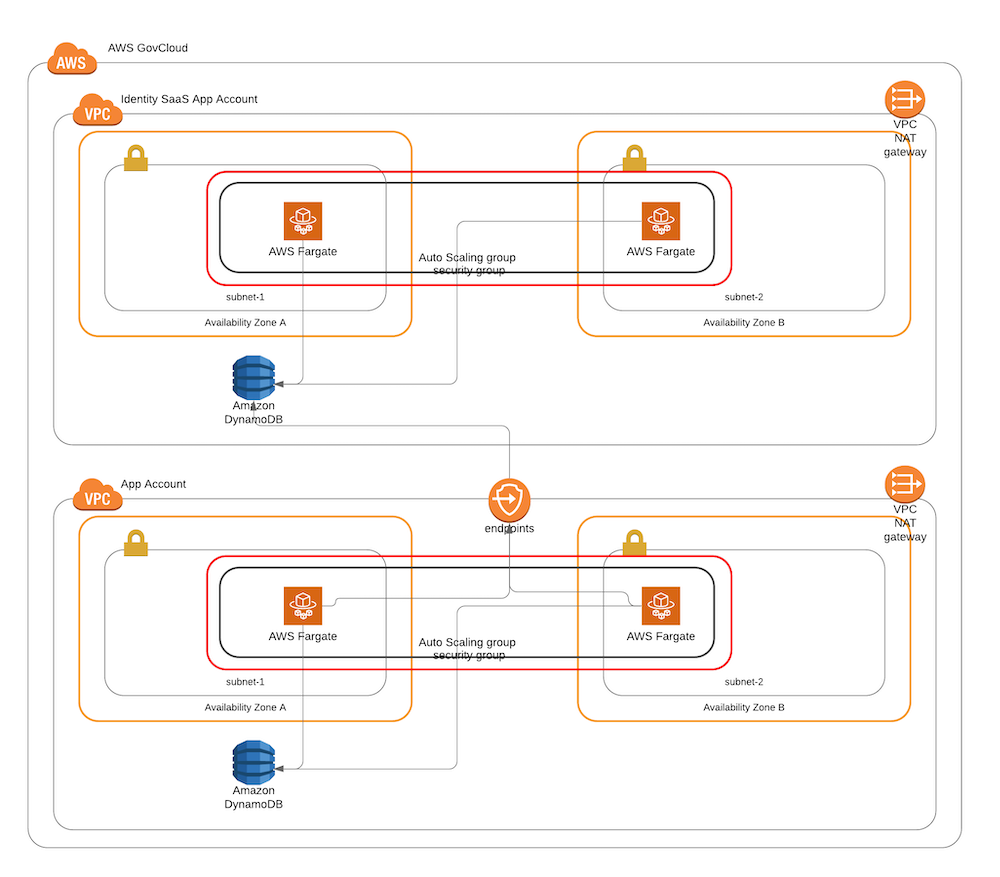Image resolution: width=1000 pixels, height=877 pixels.
Task: Select the VPC NAT gateway icon top right
Action: pos(904,98)
